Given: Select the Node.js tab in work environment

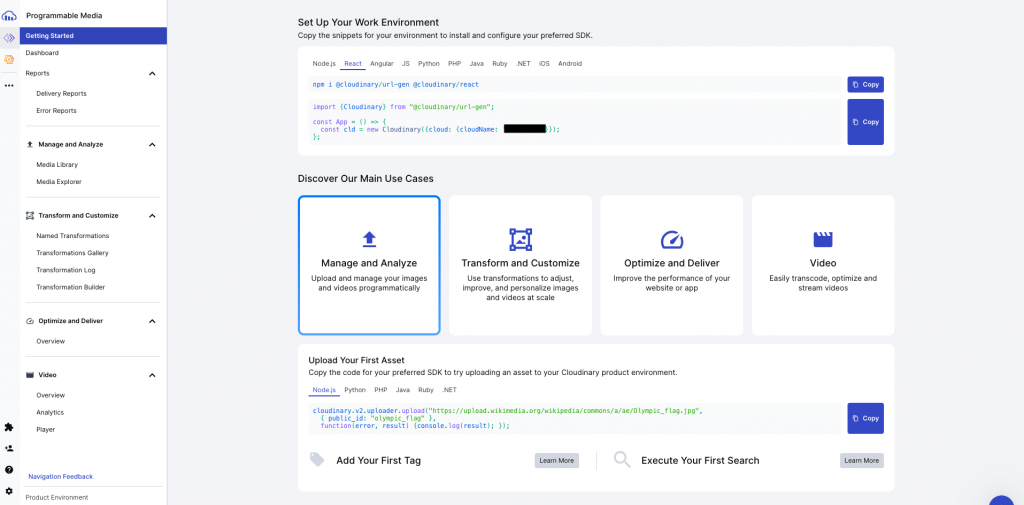Looking at the screenshot, I should (x=324, y=63).
